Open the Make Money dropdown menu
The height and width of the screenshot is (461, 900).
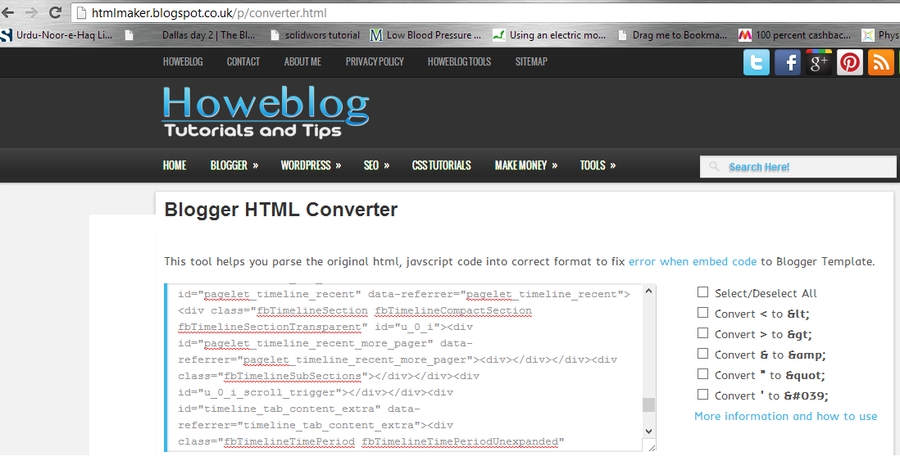(526, 165)
